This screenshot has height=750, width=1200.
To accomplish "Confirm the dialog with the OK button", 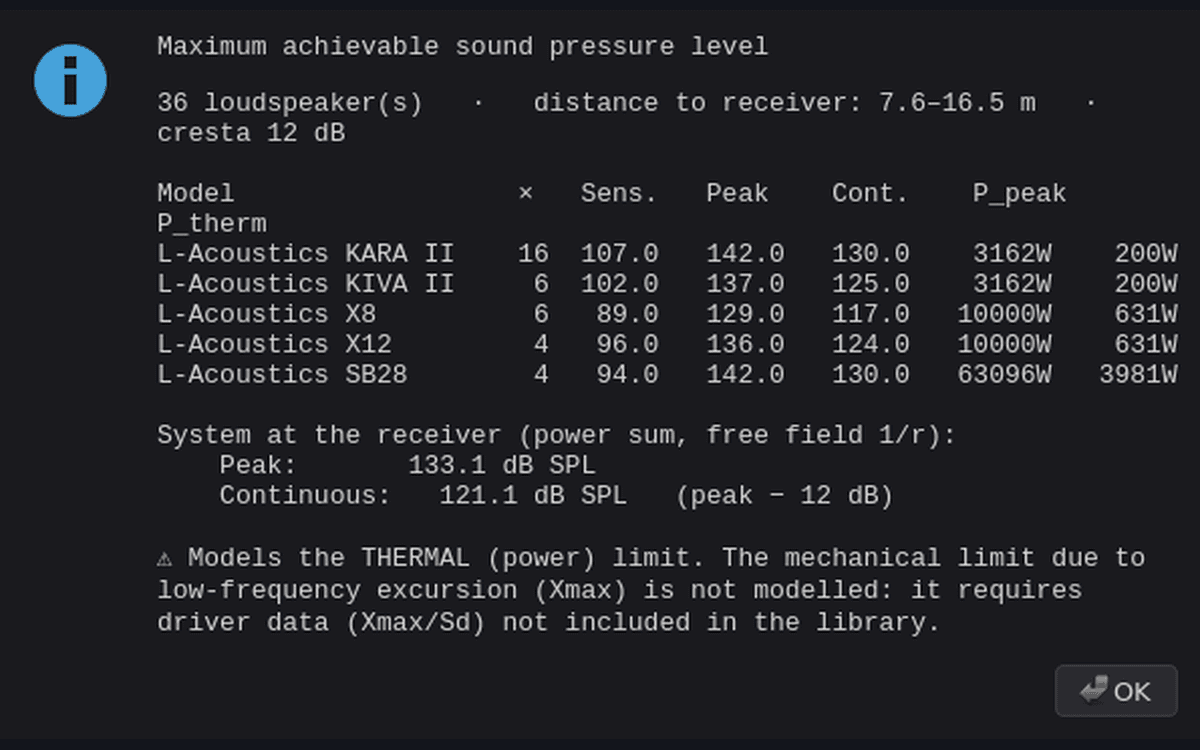I will click(1116, 691).
